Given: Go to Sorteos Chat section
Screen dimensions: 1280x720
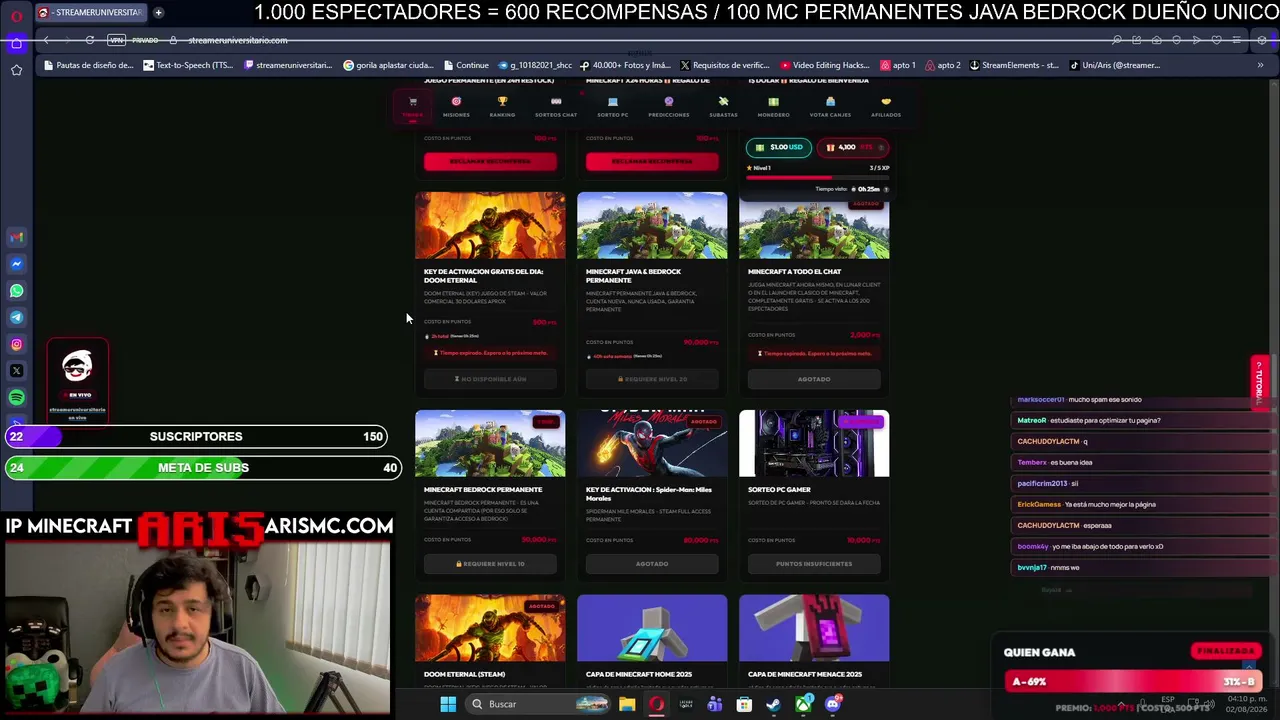Looking at the screenshot, I should tap(556, 106).
